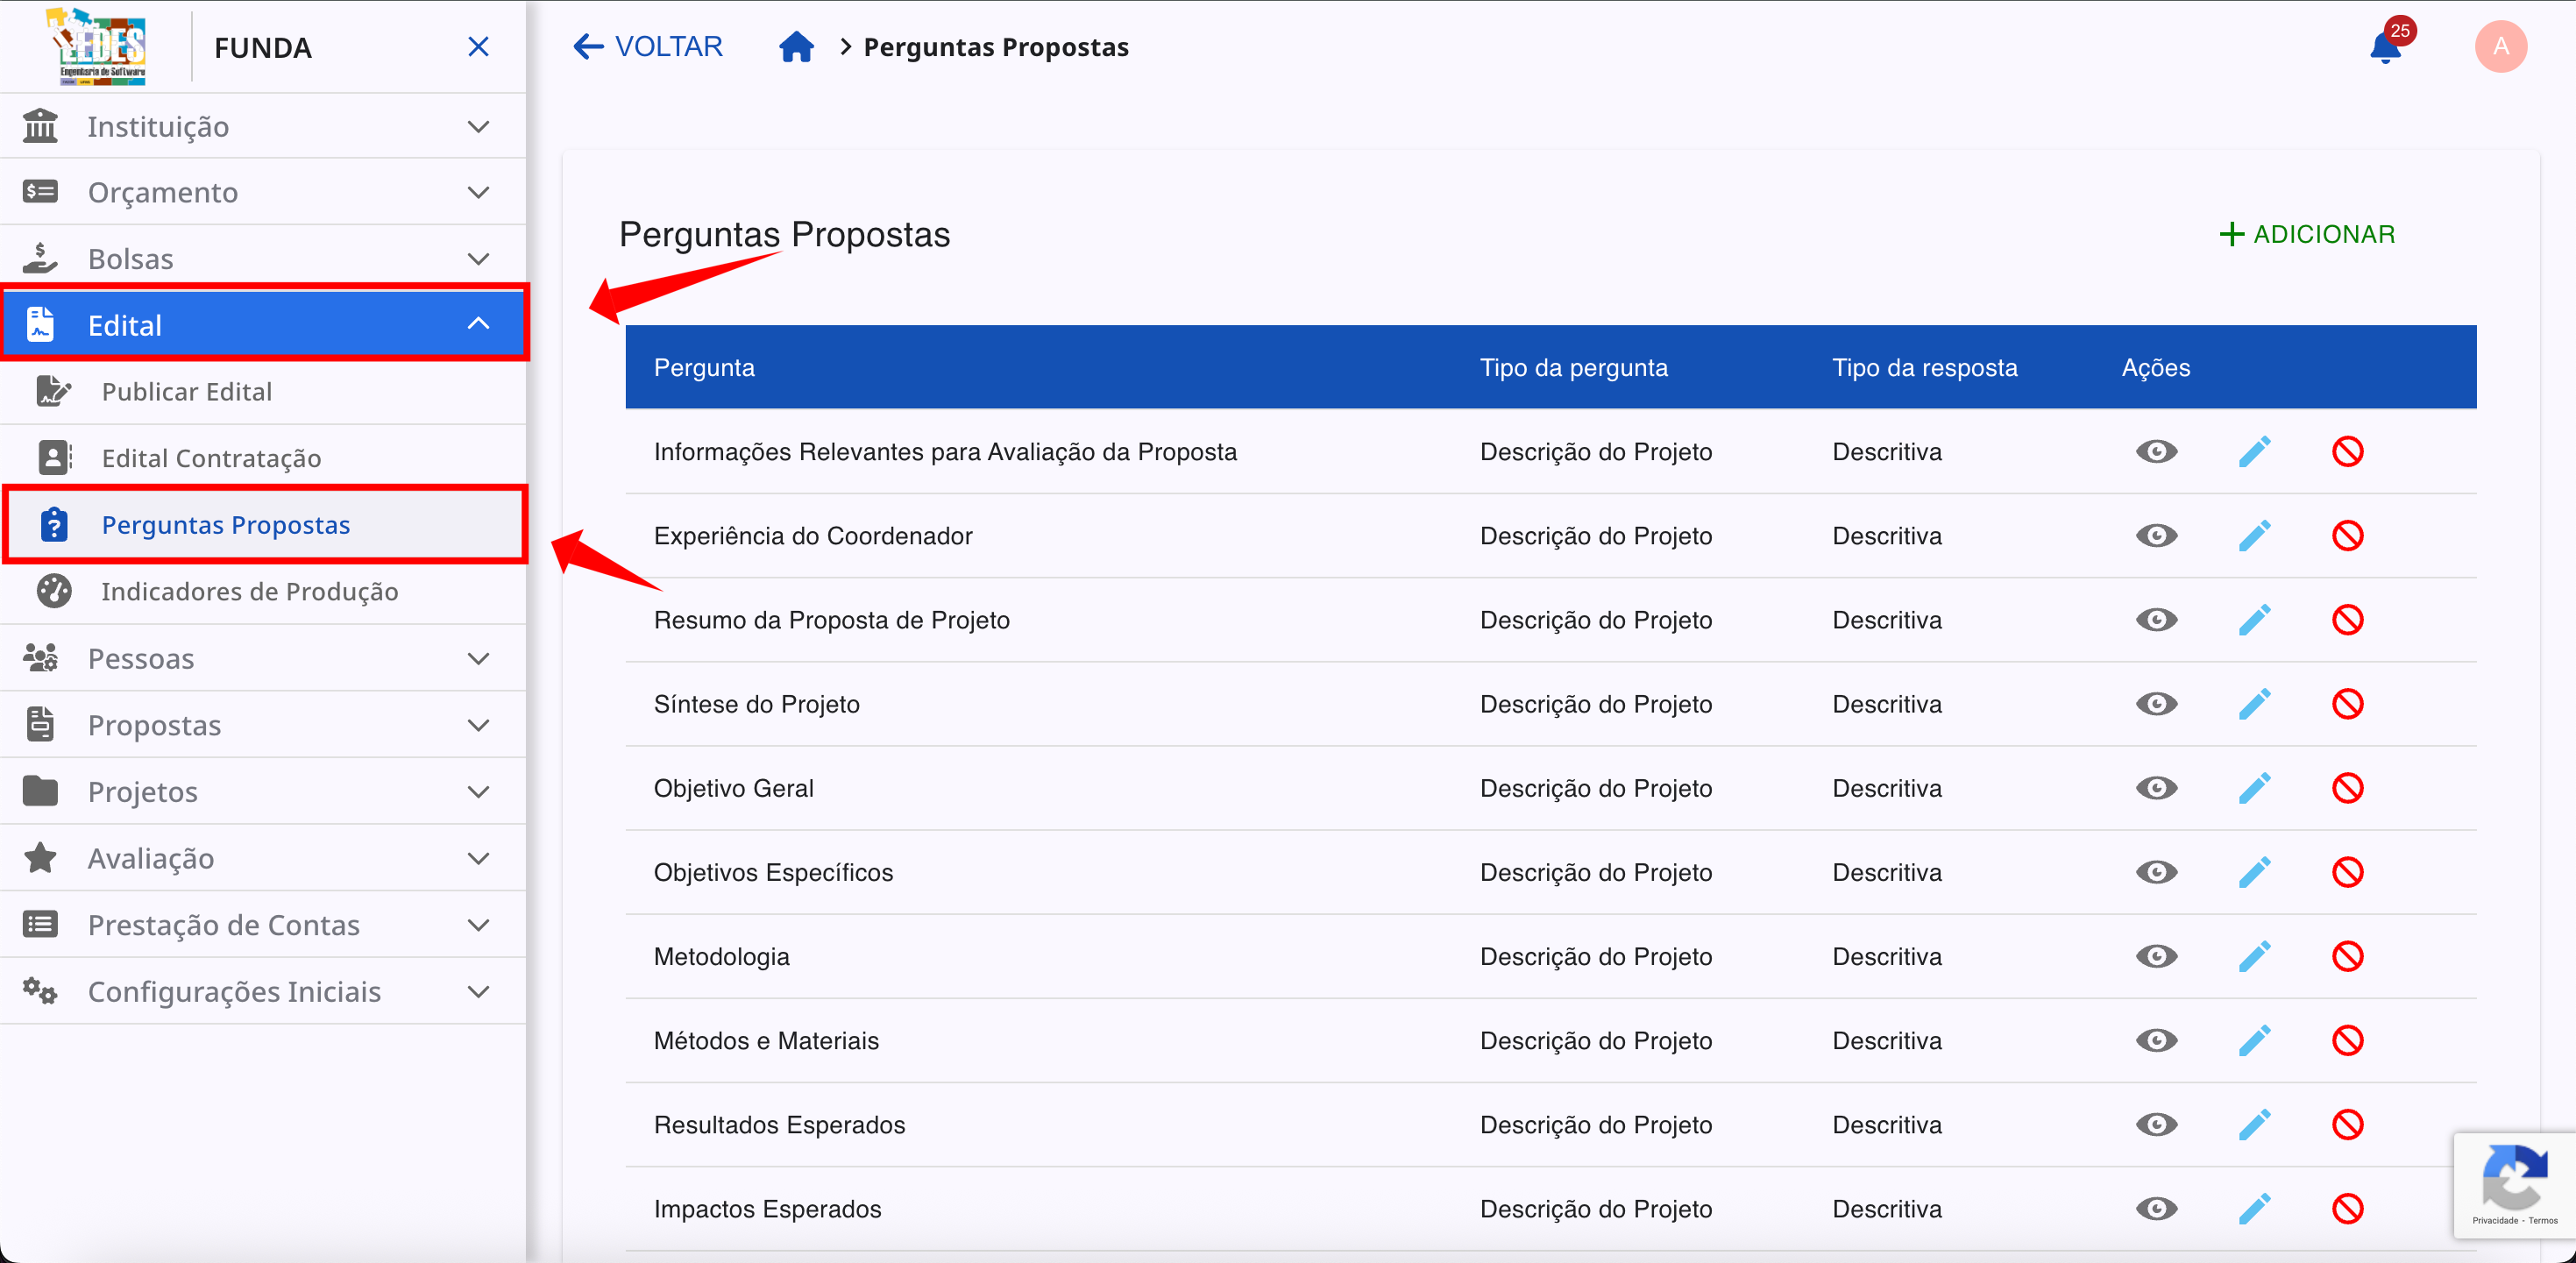Click the Edital Contratação contact-card icon
The width and height of the screenshot is (2576, 1263).
tap(53, 458)
